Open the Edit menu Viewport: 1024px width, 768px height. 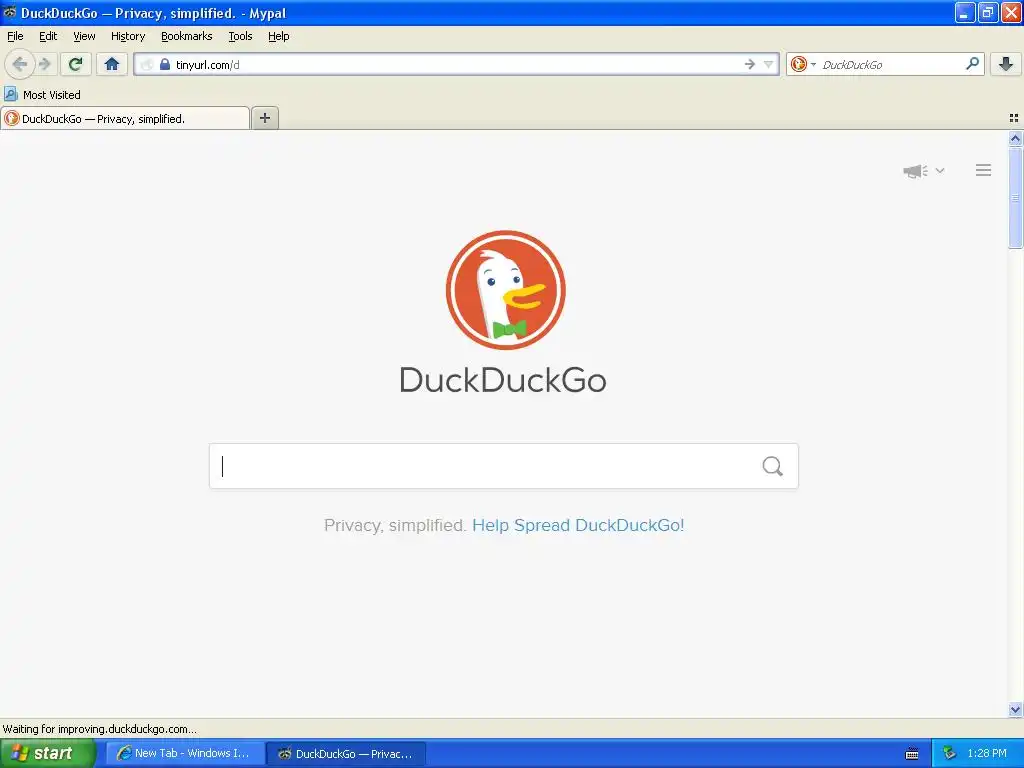tap(48, 36)
